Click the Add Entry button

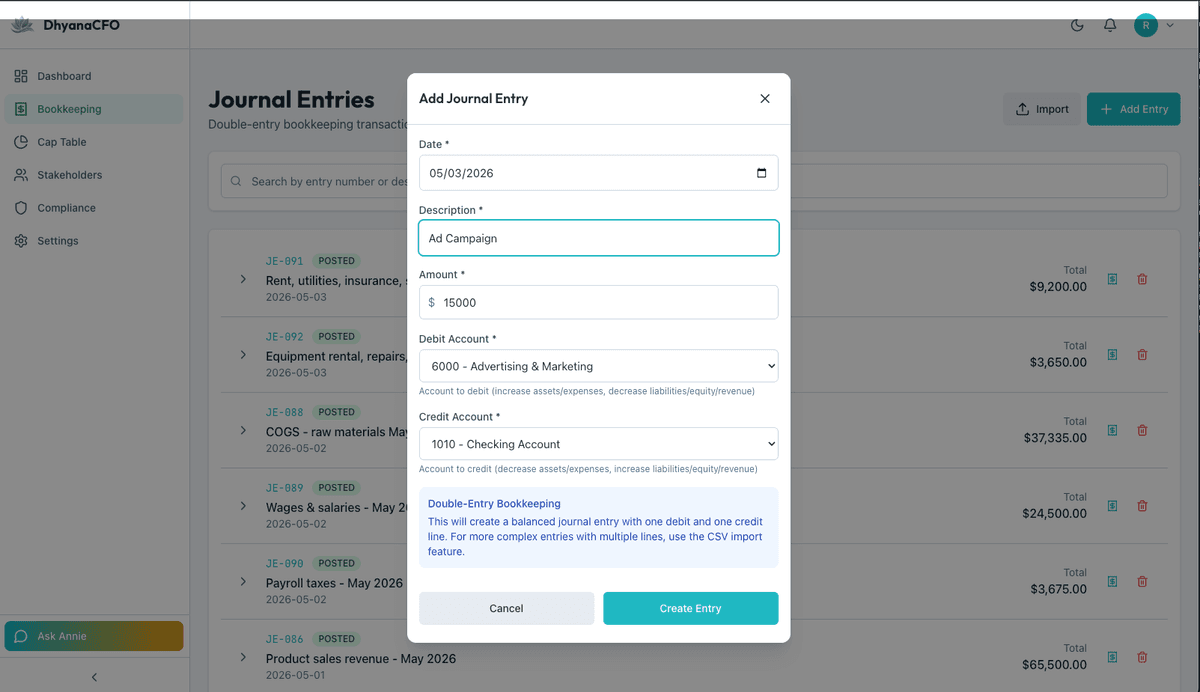point(1134,109)
